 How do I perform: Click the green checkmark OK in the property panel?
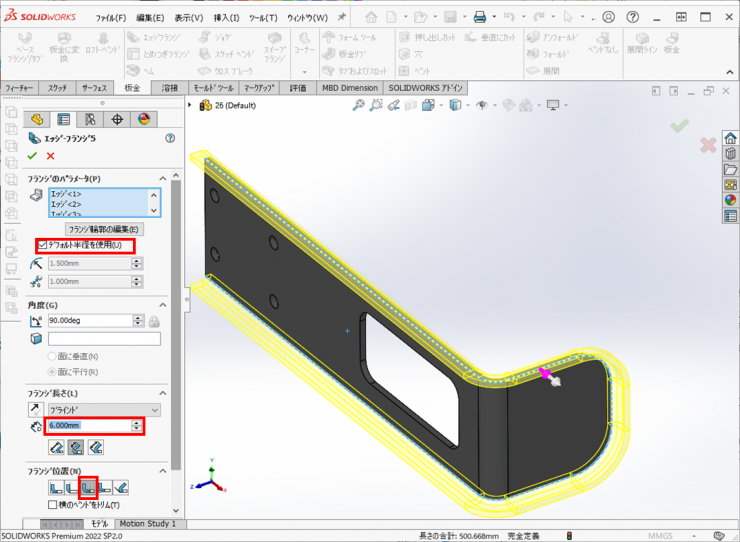[33, 156]
